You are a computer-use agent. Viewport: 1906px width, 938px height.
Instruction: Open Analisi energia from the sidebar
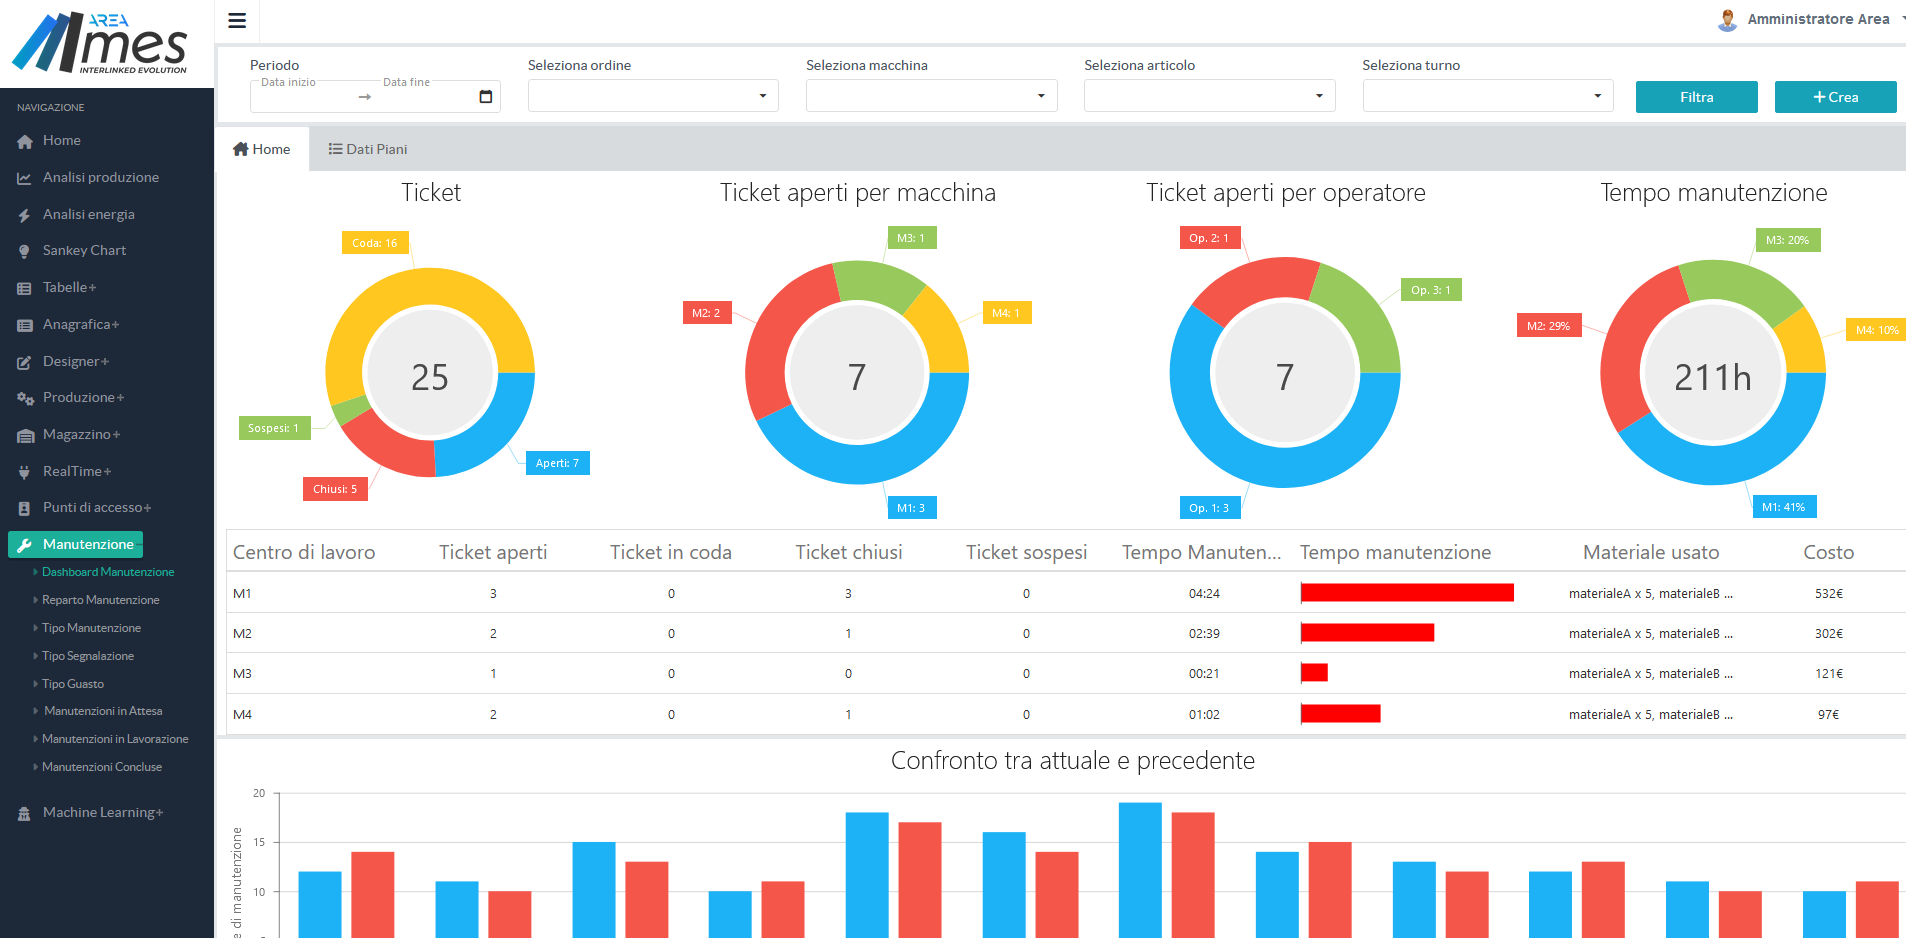click(89, 214)
